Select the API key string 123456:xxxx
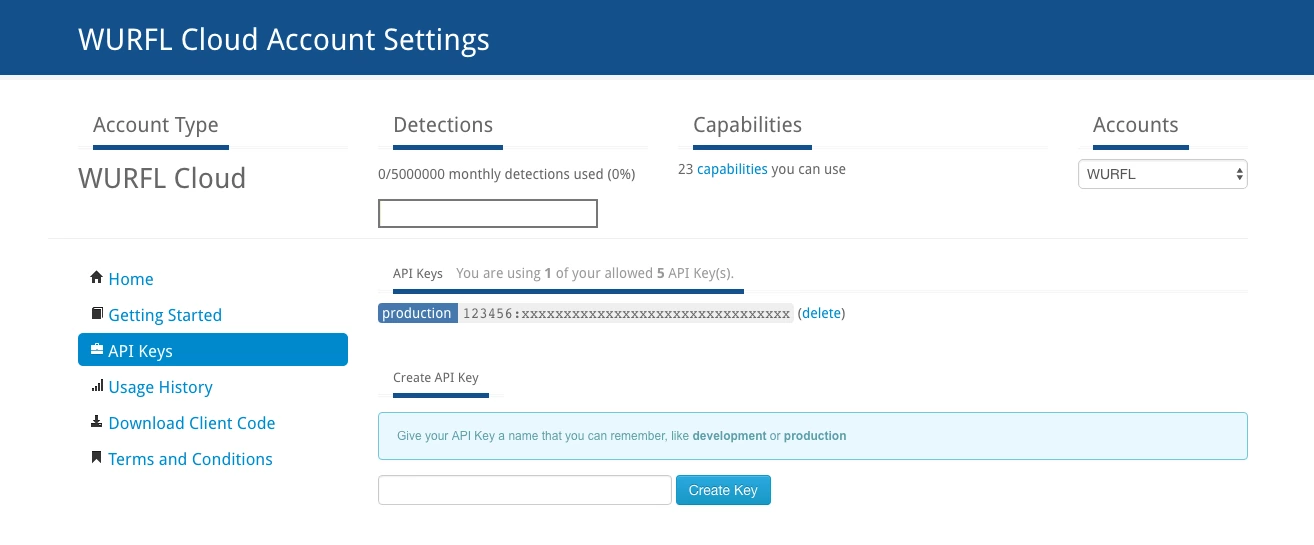 click(626, 313)
